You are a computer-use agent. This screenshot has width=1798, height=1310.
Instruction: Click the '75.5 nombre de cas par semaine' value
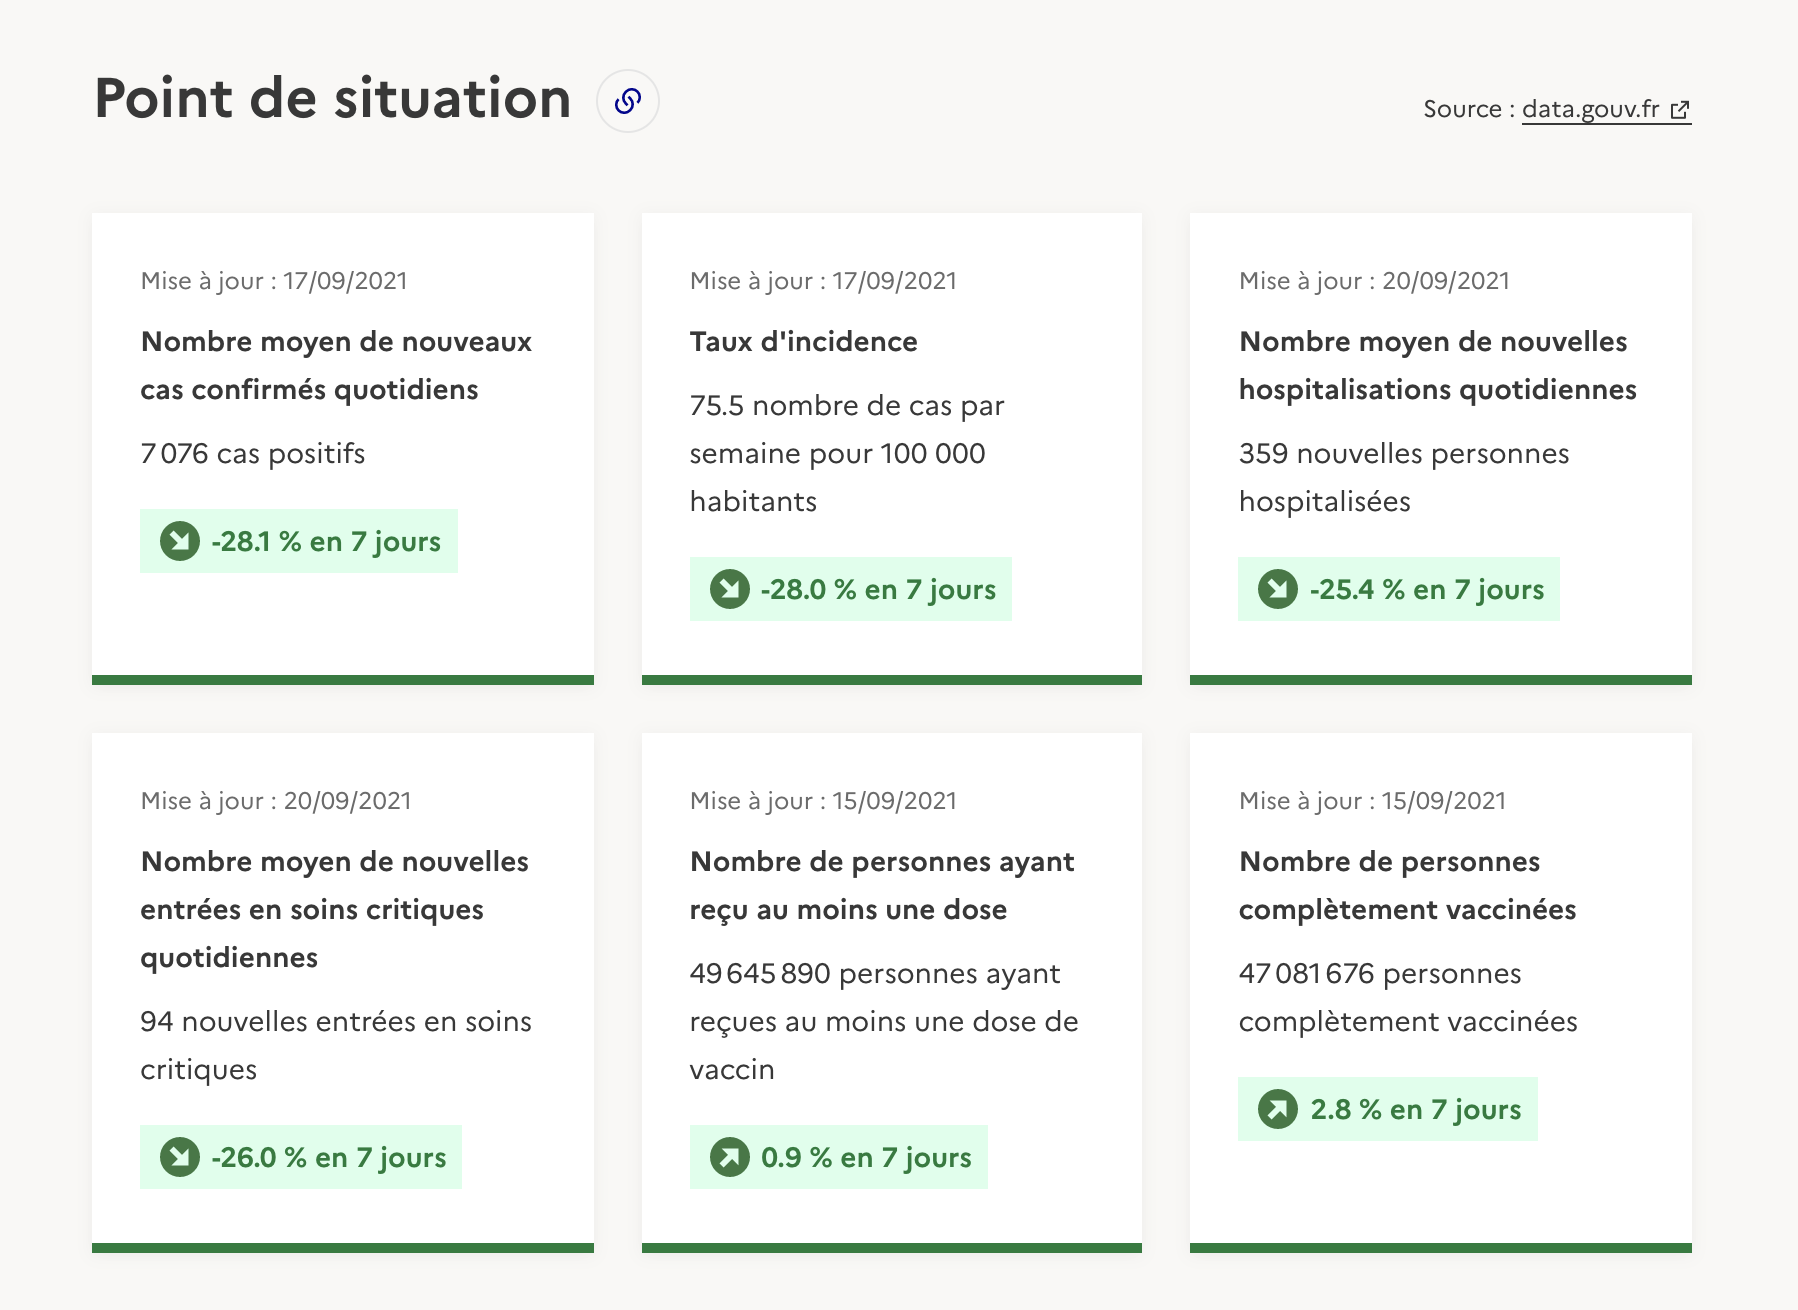click(847, 453)
